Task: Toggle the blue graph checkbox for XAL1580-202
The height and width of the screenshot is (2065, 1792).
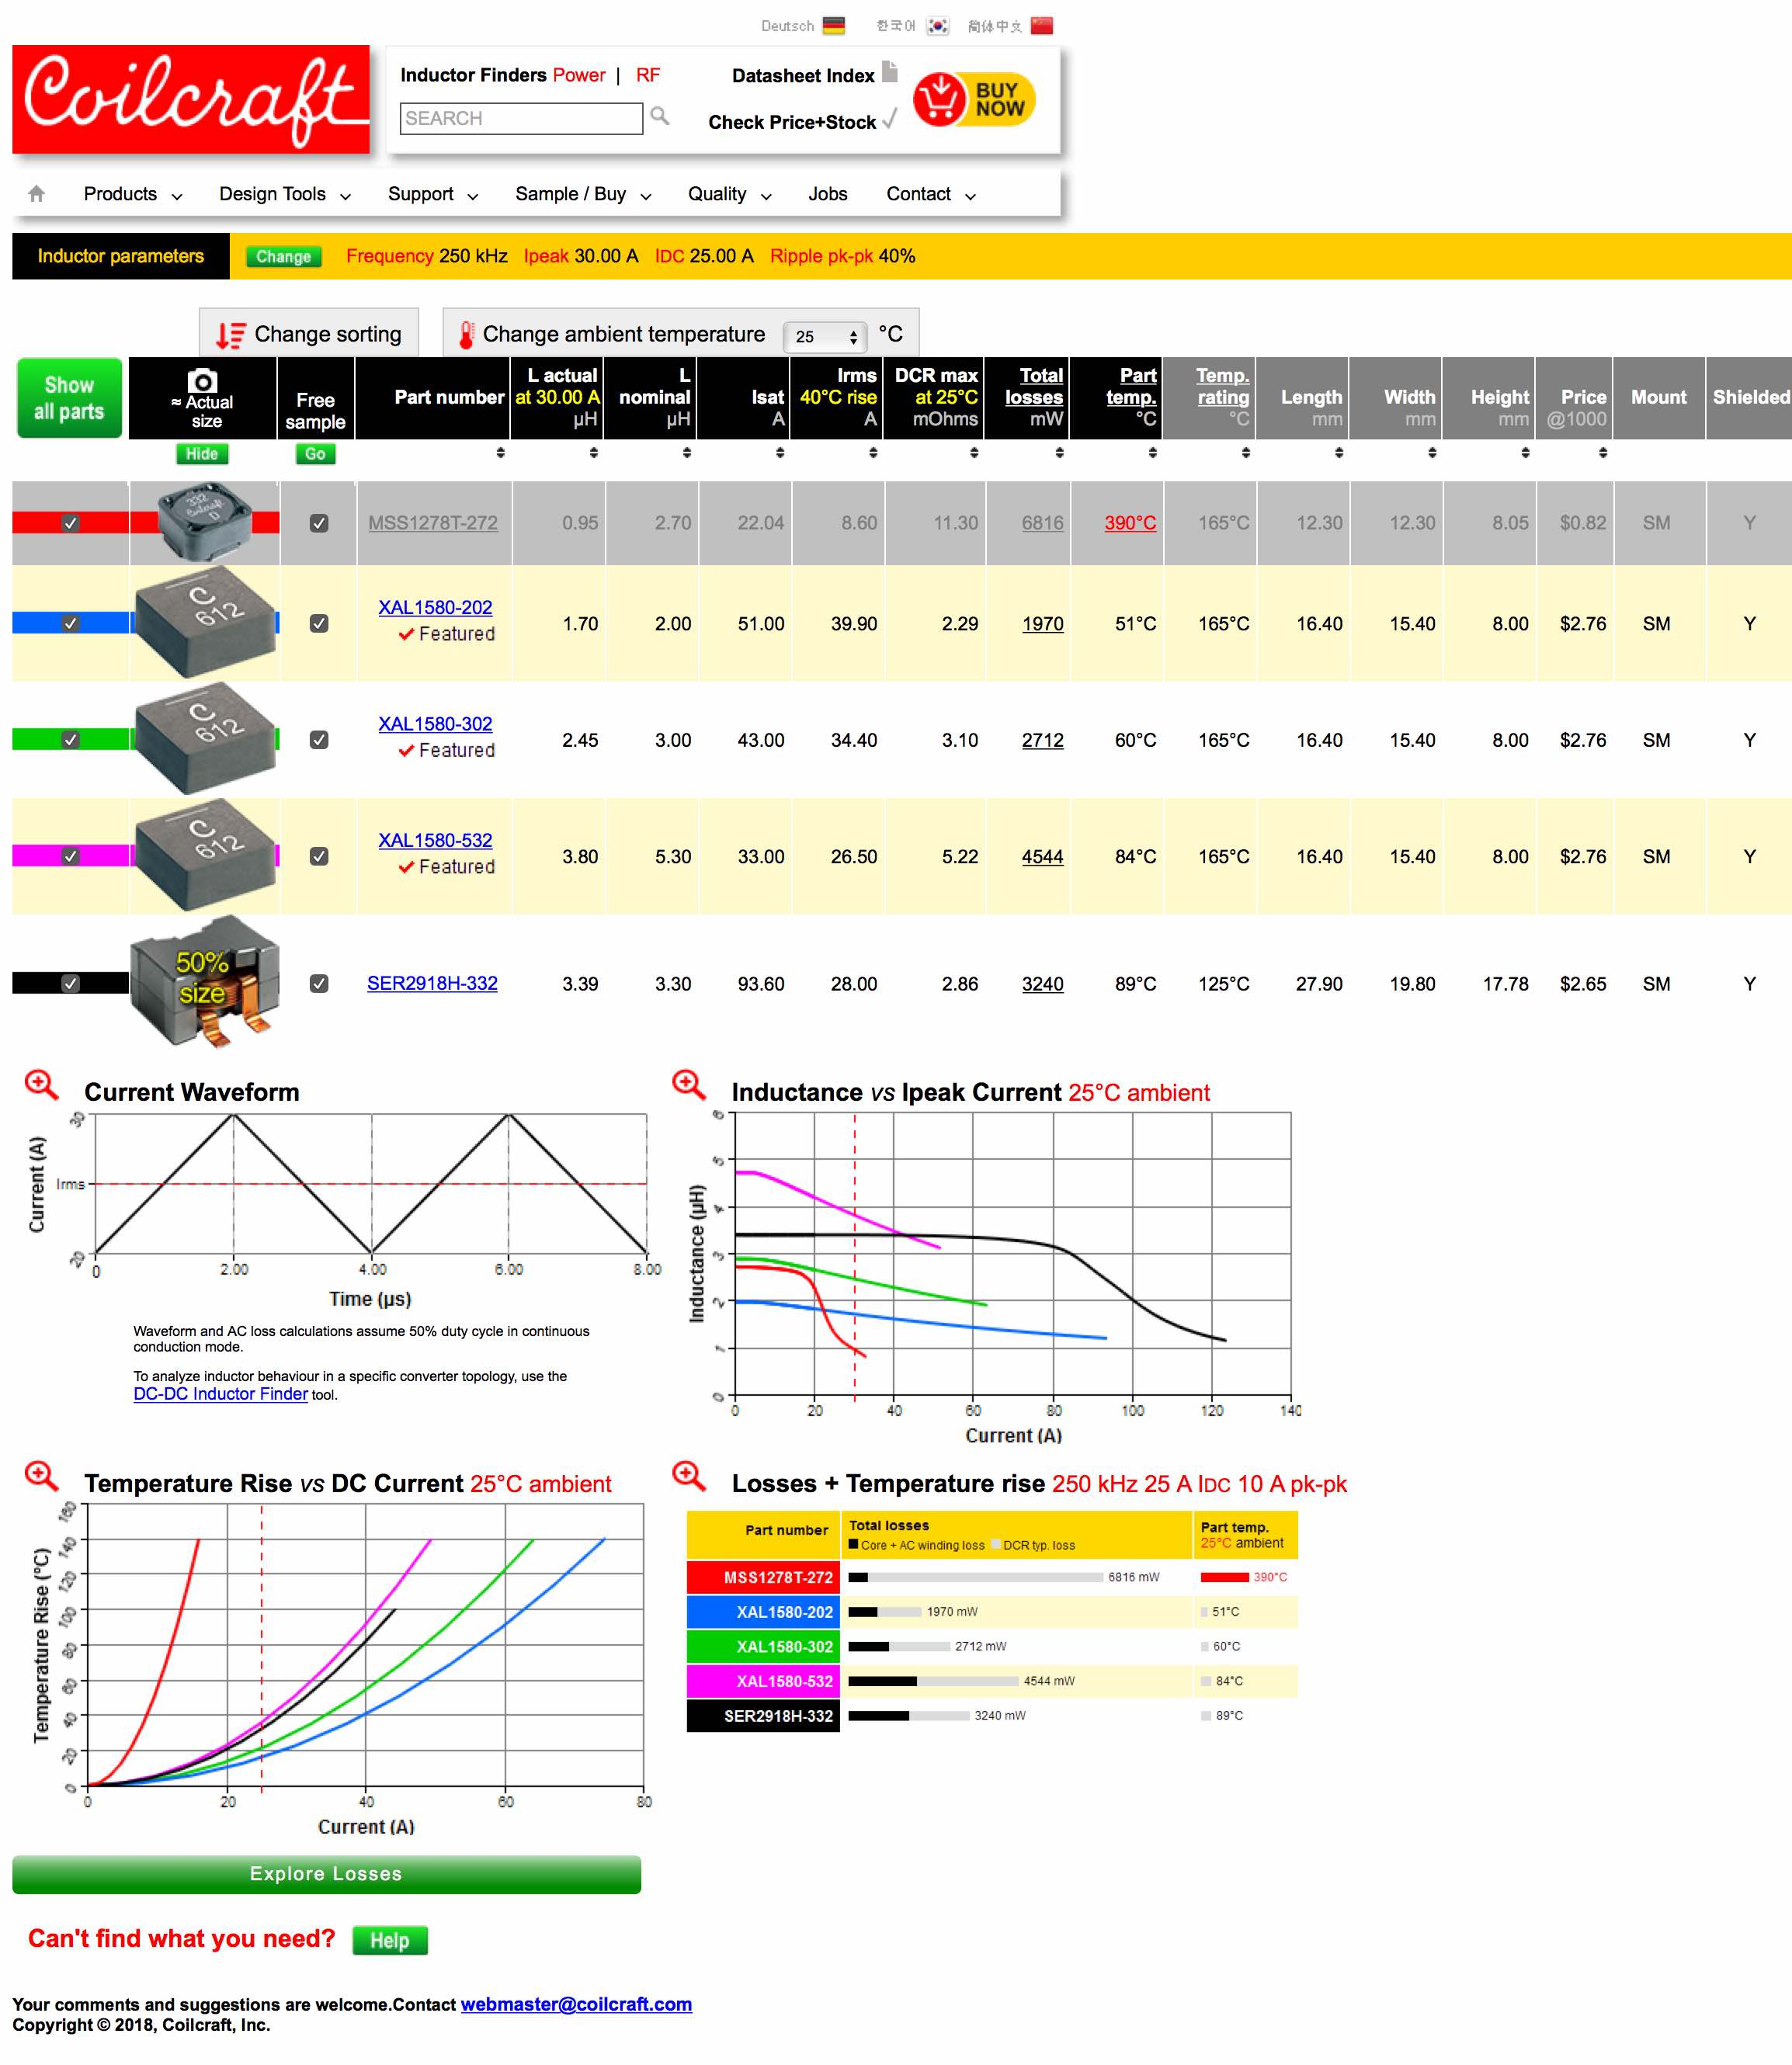Action: click(70, 623)
